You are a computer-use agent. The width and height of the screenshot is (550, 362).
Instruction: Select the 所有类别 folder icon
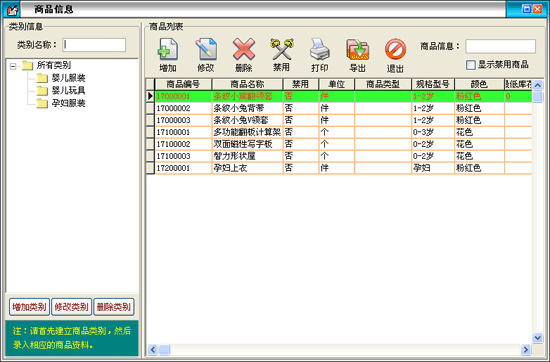pyautogui.click(x=27, y=65)
